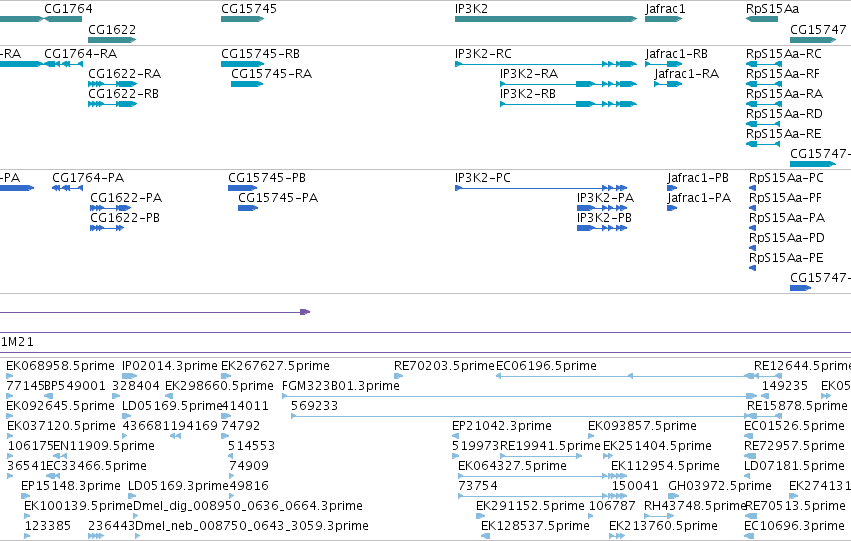Click the CG1764-PA protein label
This screenshot has height=541, width=851.
coord(88,178)
